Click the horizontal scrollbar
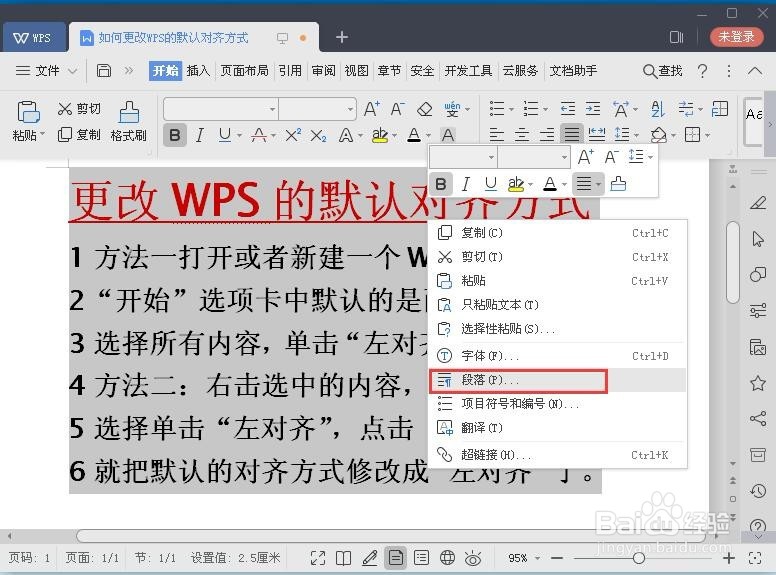This screenshot has width=776, height=575. click(x=391, y=536)
